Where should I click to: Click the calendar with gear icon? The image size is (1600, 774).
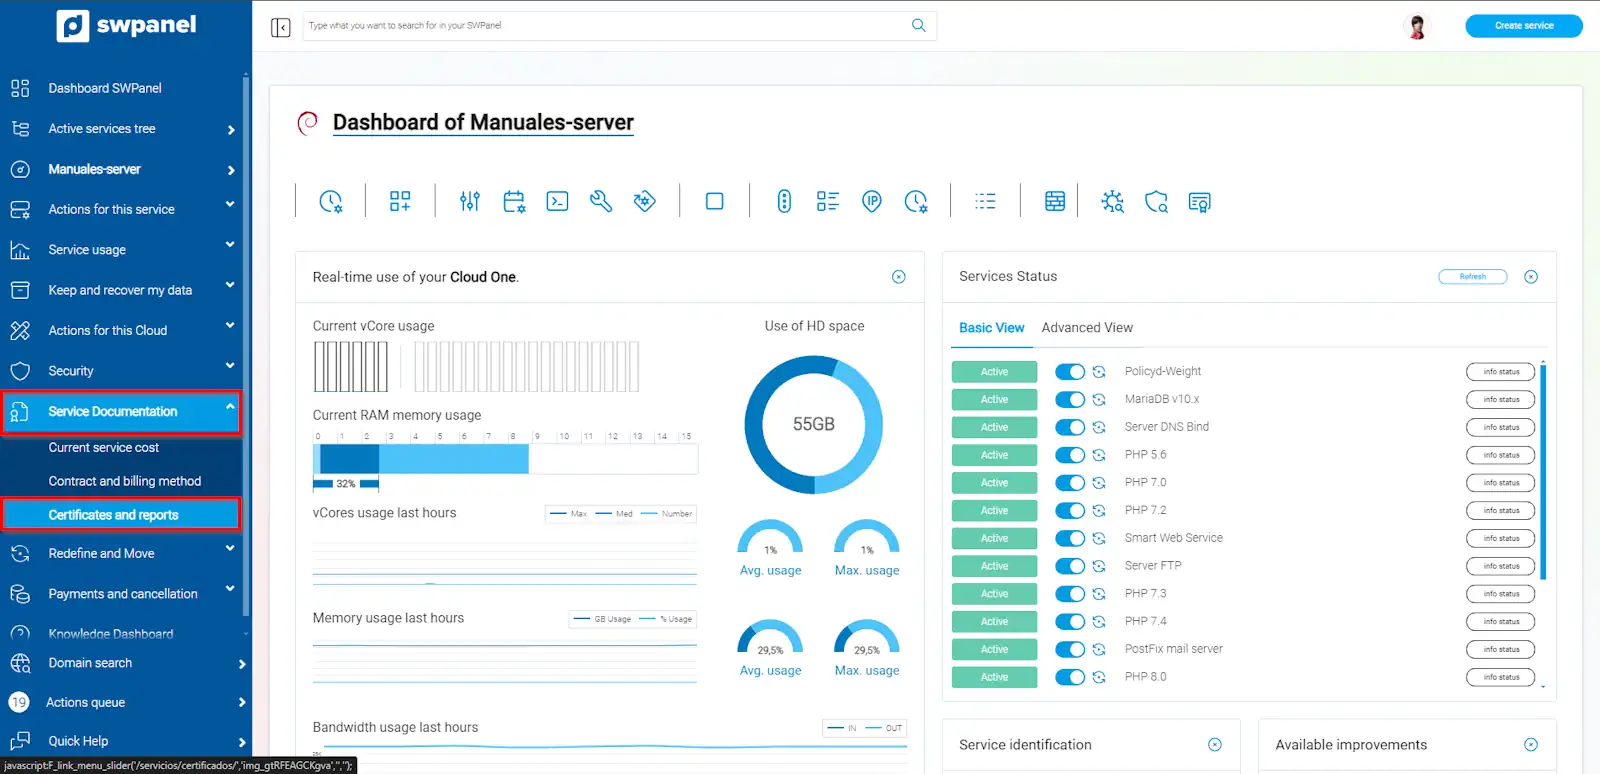pos(514,202)
